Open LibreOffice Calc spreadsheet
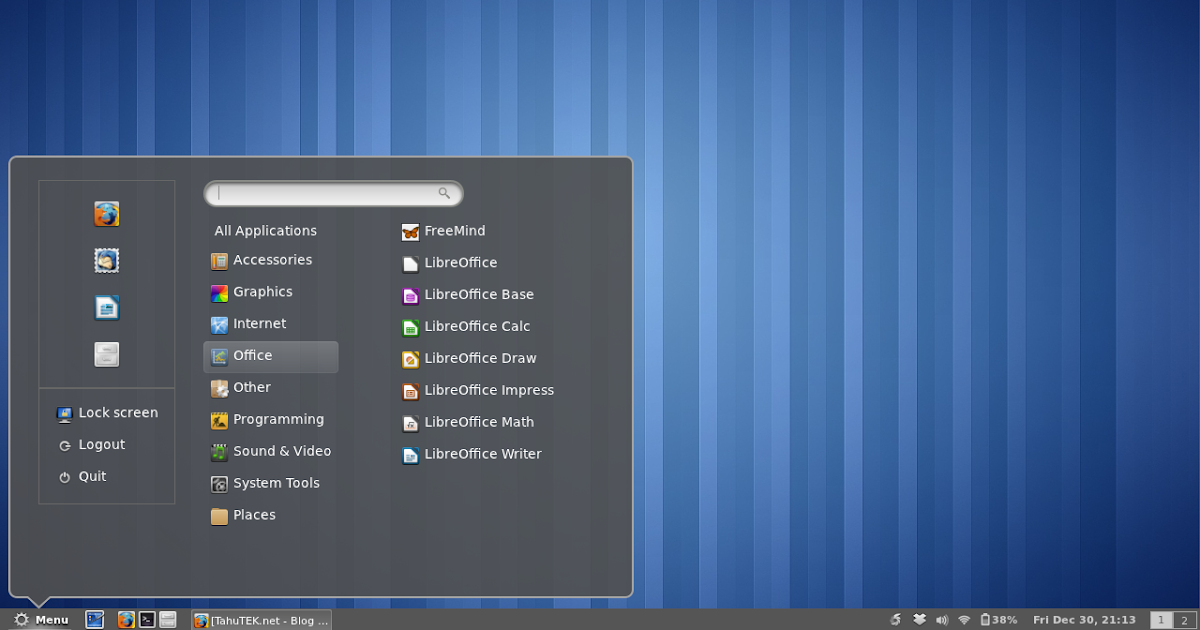Screen dimensions: 1200x630 (x=477, y=326)
